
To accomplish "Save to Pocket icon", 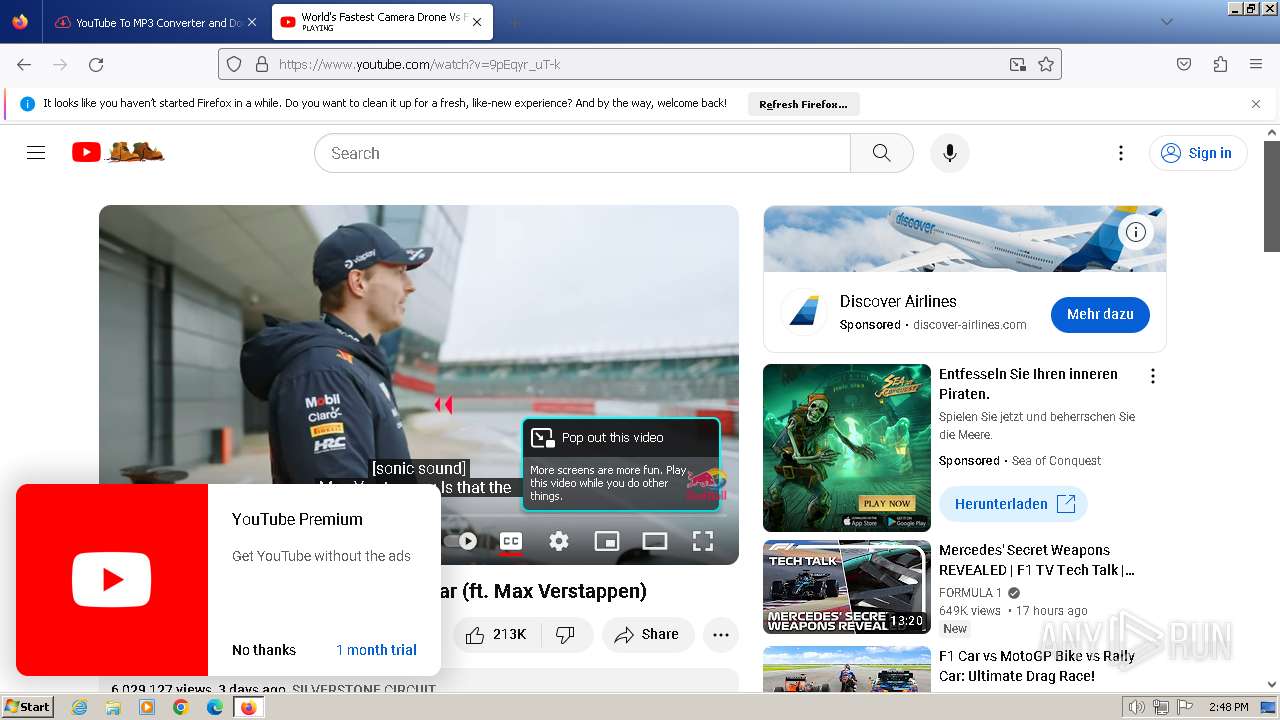I will tap(1184, 64).
